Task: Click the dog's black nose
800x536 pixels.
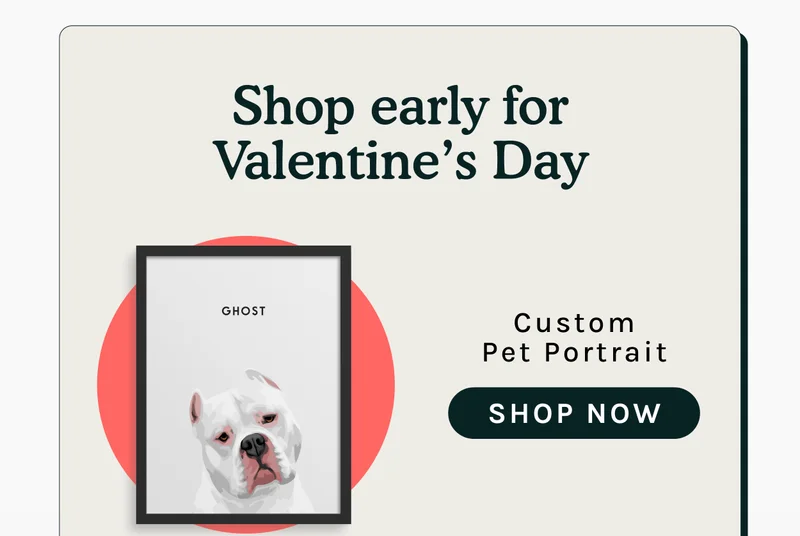Action: coord(254,444)
